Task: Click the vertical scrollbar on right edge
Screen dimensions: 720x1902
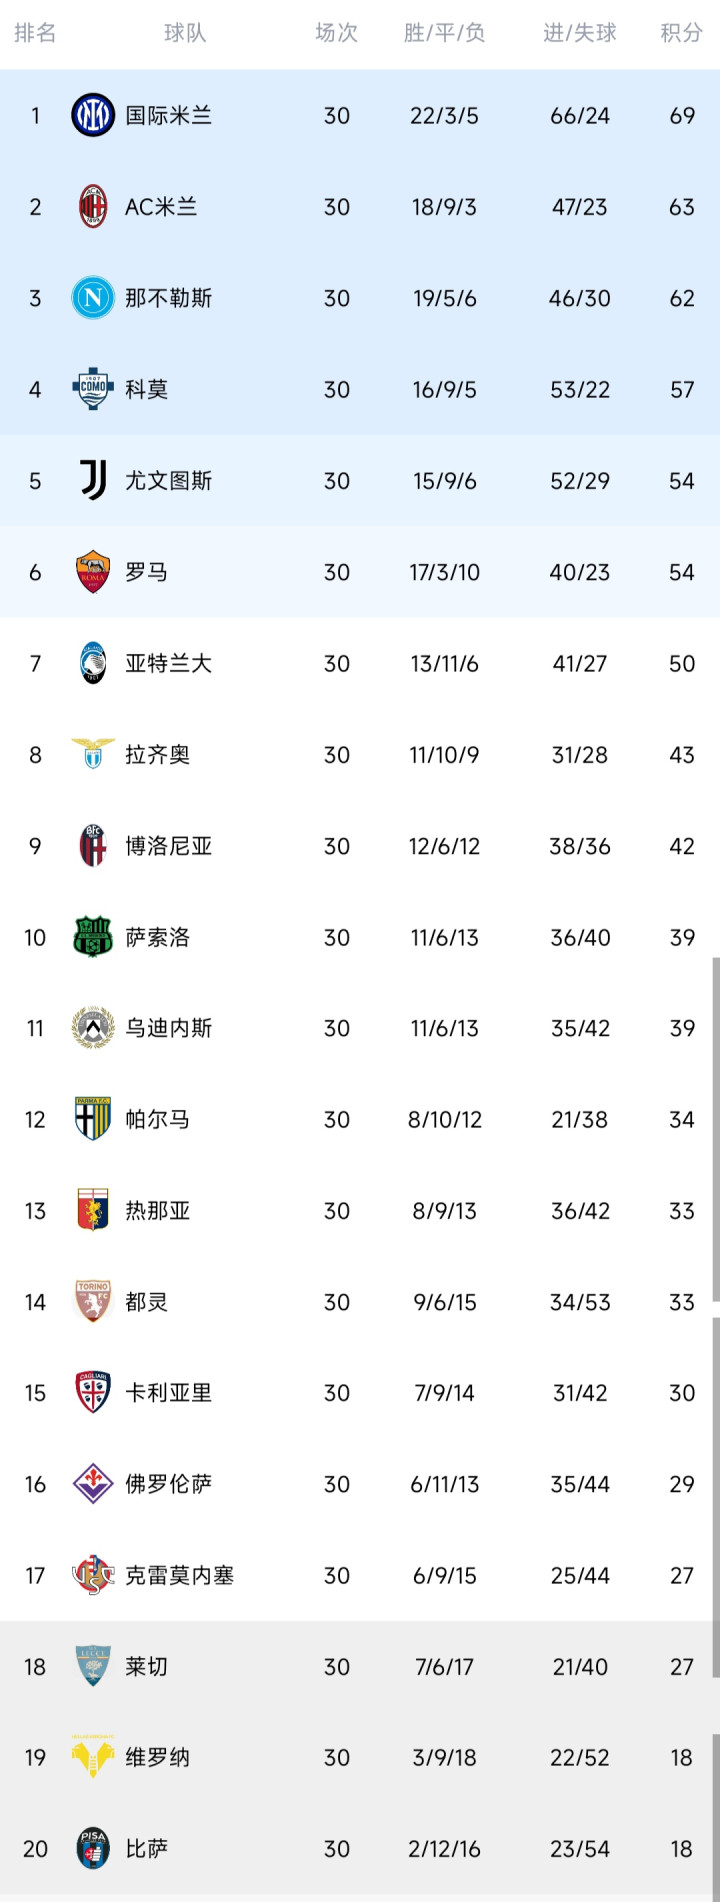Action: pos(715,1130)
